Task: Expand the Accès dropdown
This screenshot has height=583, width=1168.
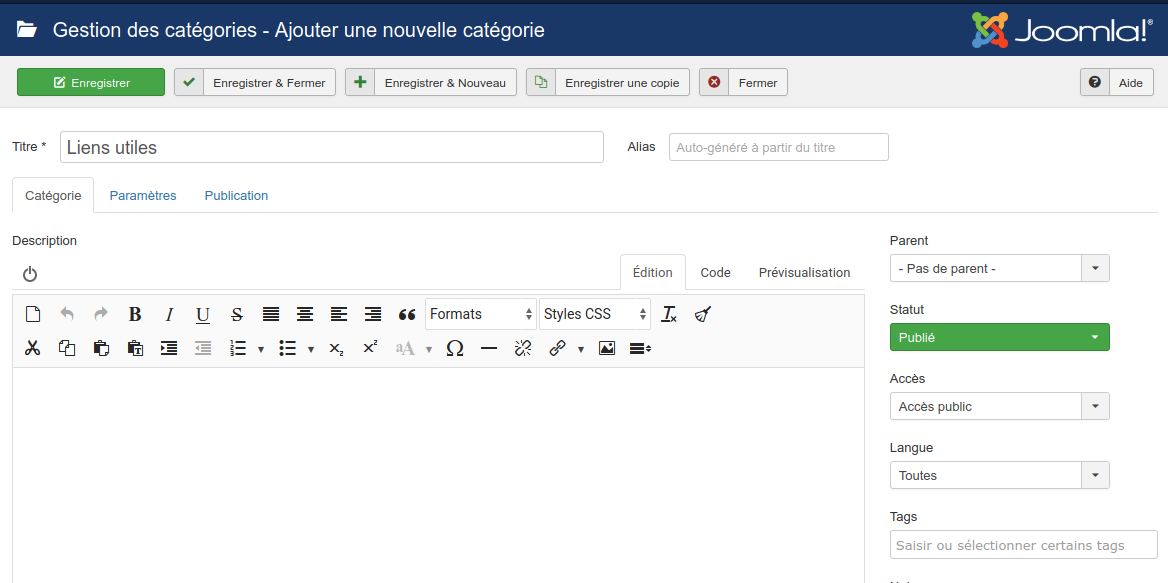Action: coord(998,406)
